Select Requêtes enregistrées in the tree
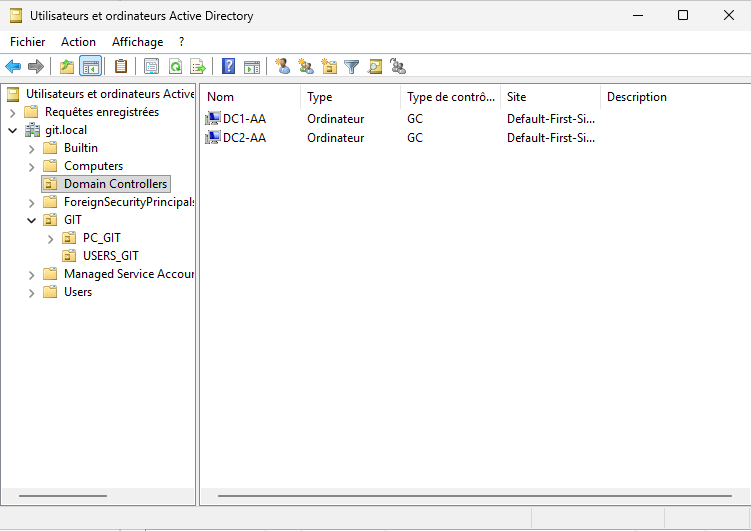Viewport: 751px width, 531px height. [x=102, y=112]
